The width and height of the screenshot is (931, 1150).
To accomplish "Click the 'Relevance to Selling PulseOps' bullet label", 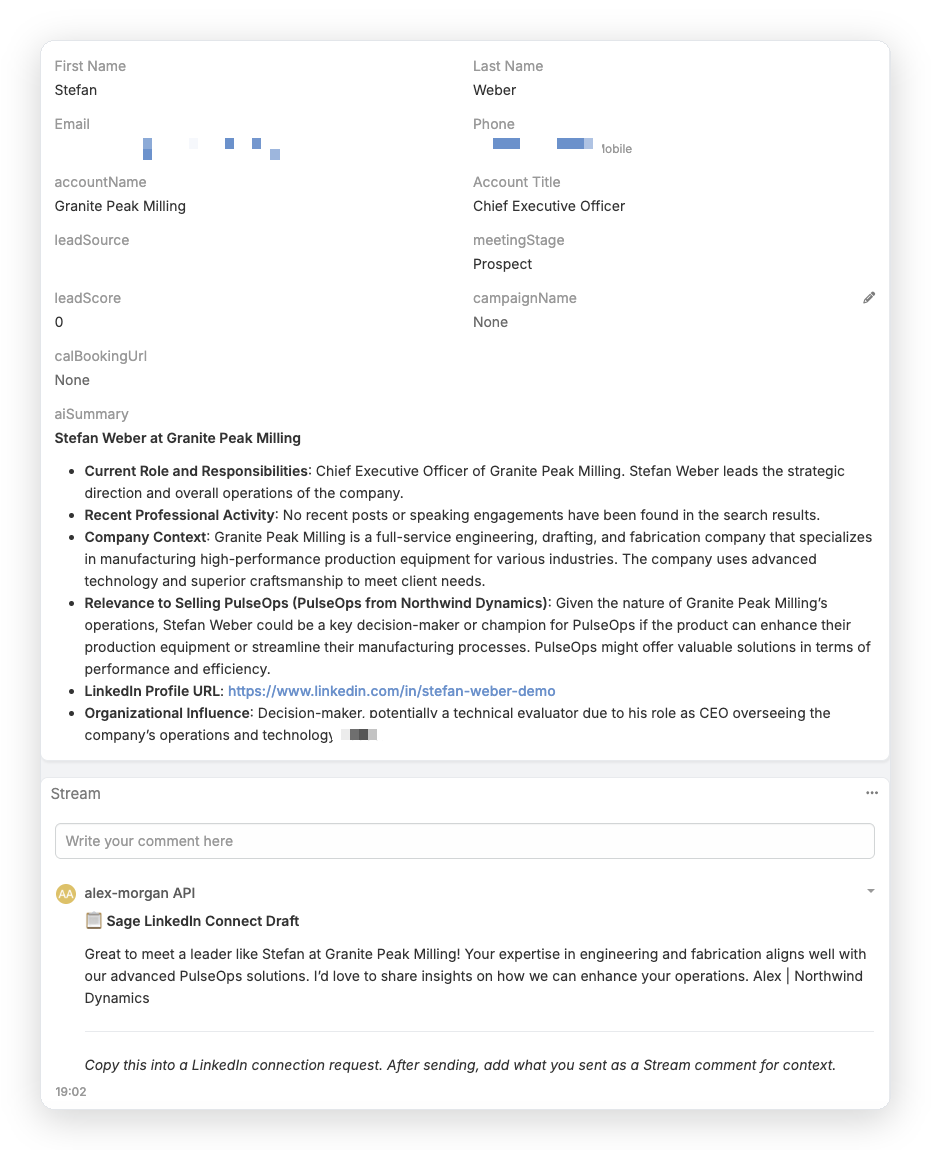I will tap(316, 603).
